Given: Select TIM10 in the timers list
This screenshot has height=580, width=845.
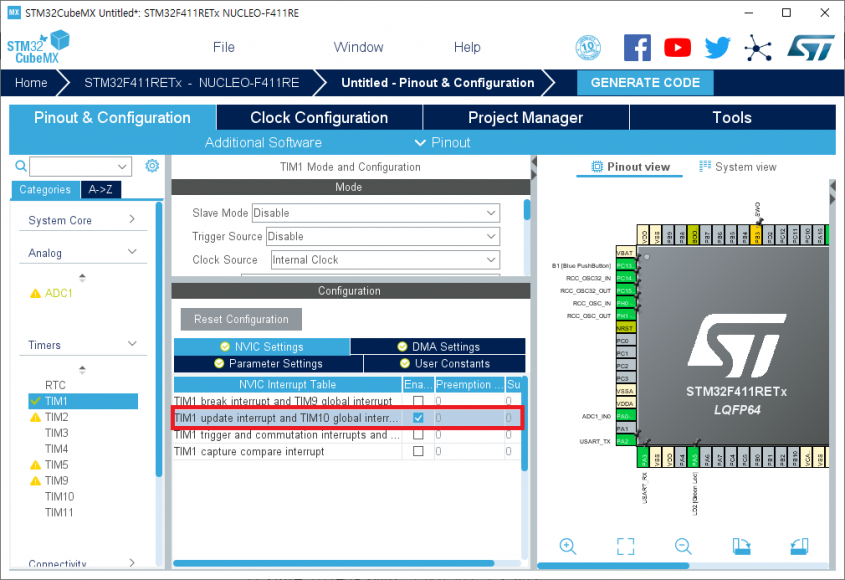Looking at the screenshot, I should [59, 496].
